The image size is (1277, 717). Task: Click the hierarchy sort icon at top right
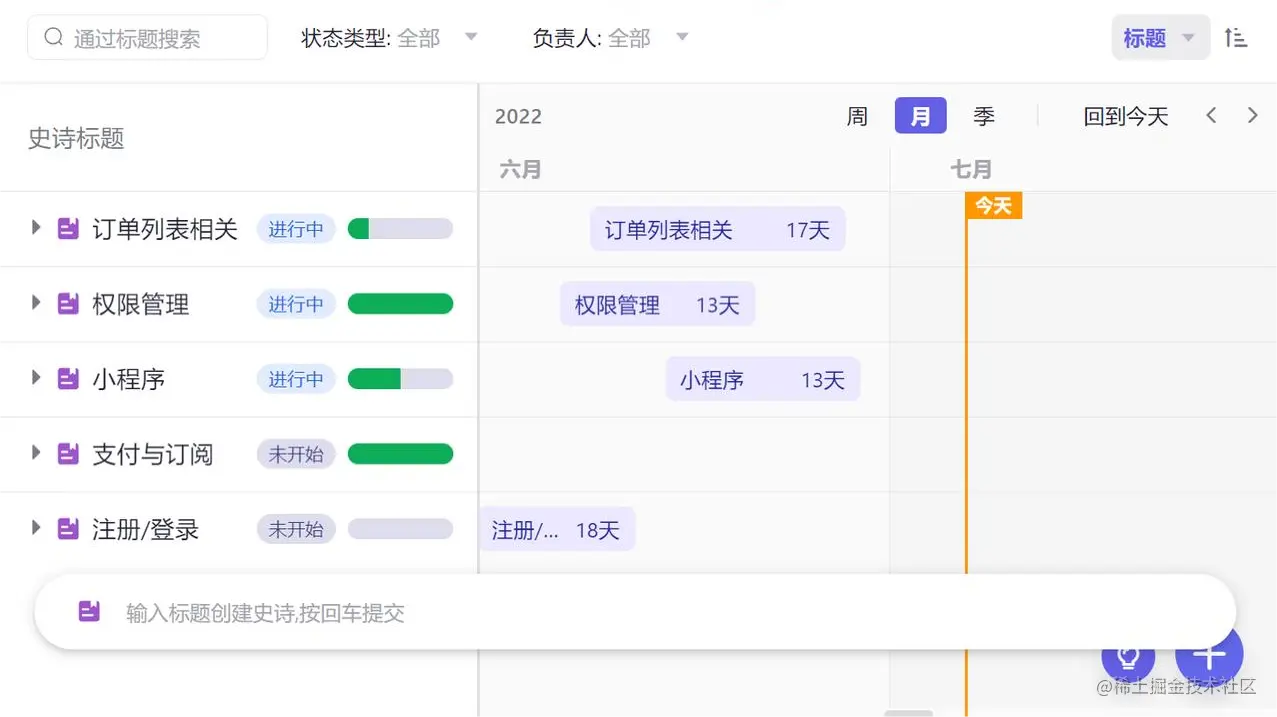tap(1236, 37)
